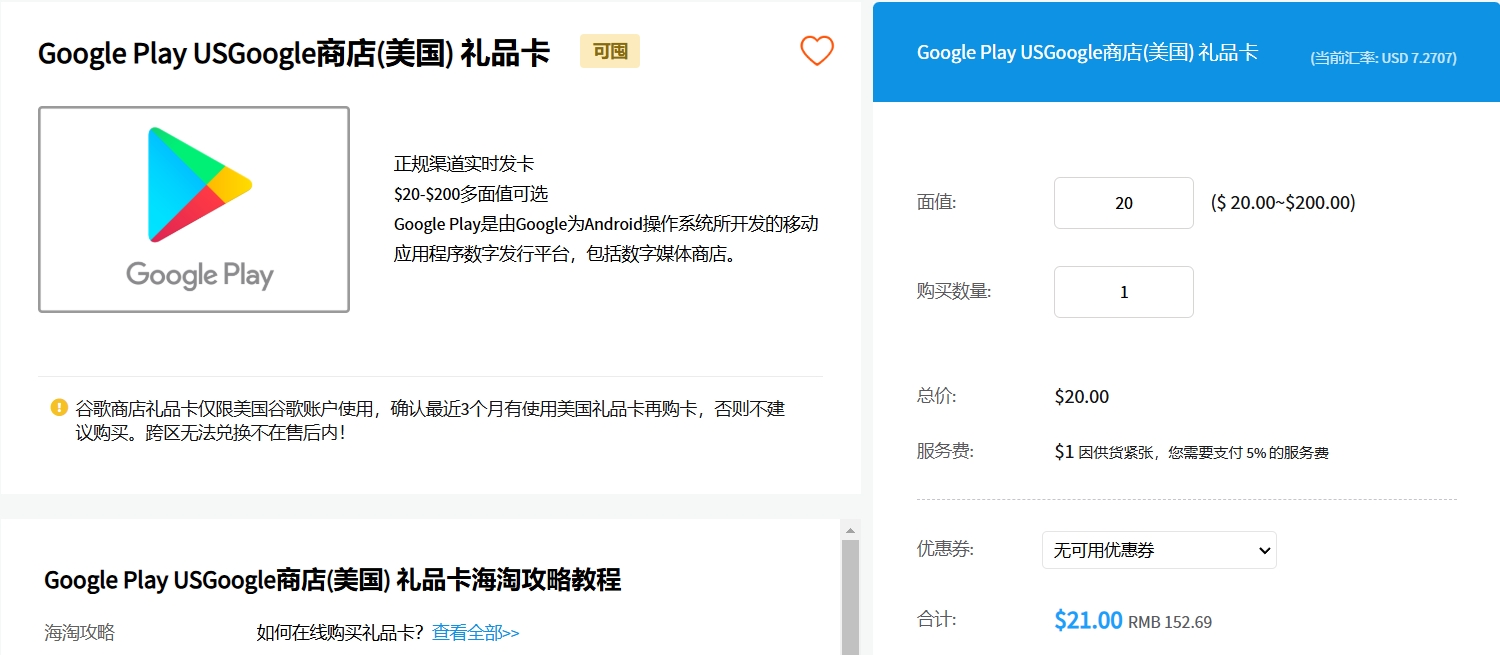The width and height of the screenshot is (1500, 655).
Task: Click the 优惠券: label
Action: [945, 549]
